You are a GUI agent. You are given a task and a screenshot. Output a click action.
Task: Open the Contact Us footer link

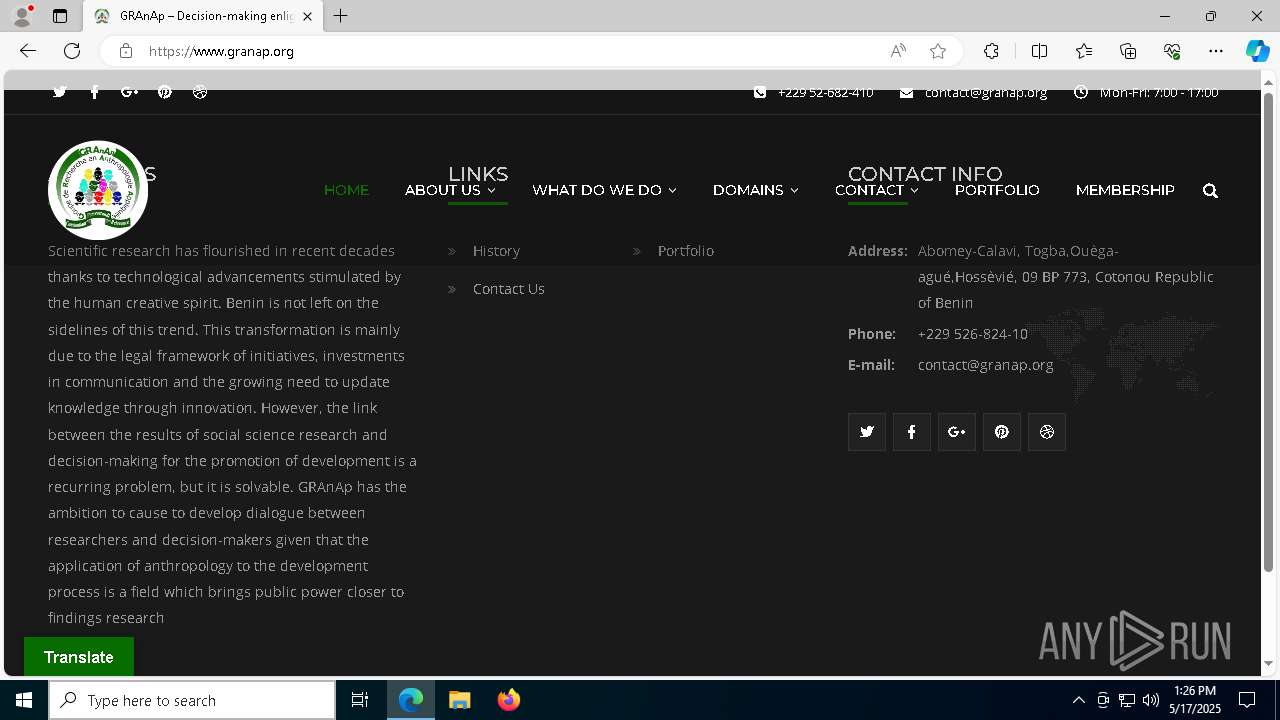click(x=508, y=289)
